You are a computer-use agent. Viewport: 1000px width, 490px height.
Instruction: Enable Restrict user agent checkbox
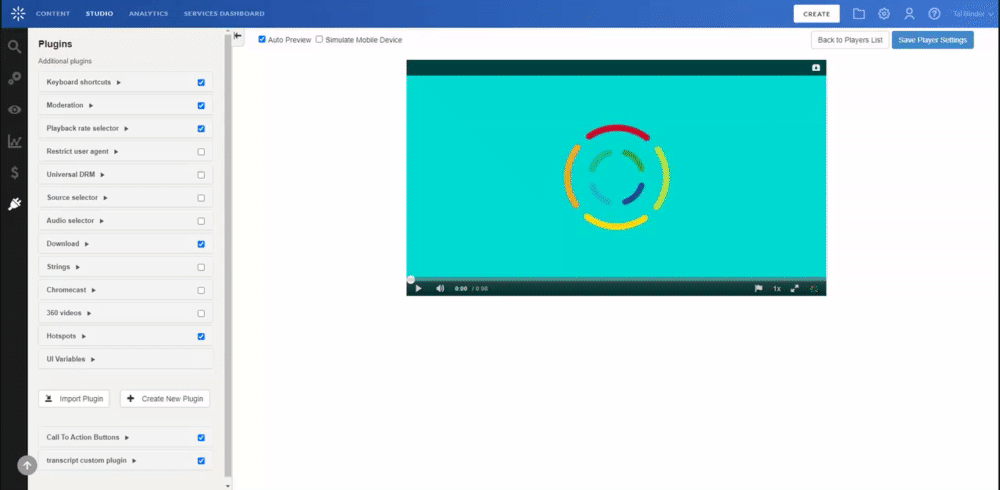pos(201,152)
